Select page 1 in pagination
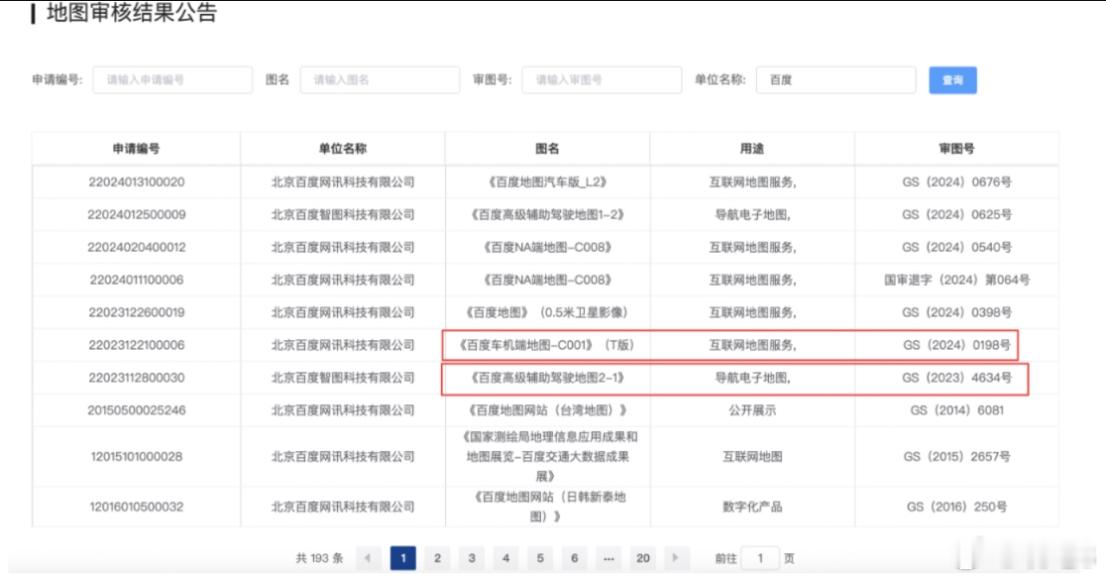This screenshot has width=1106, height=581. tap(403, 558)
